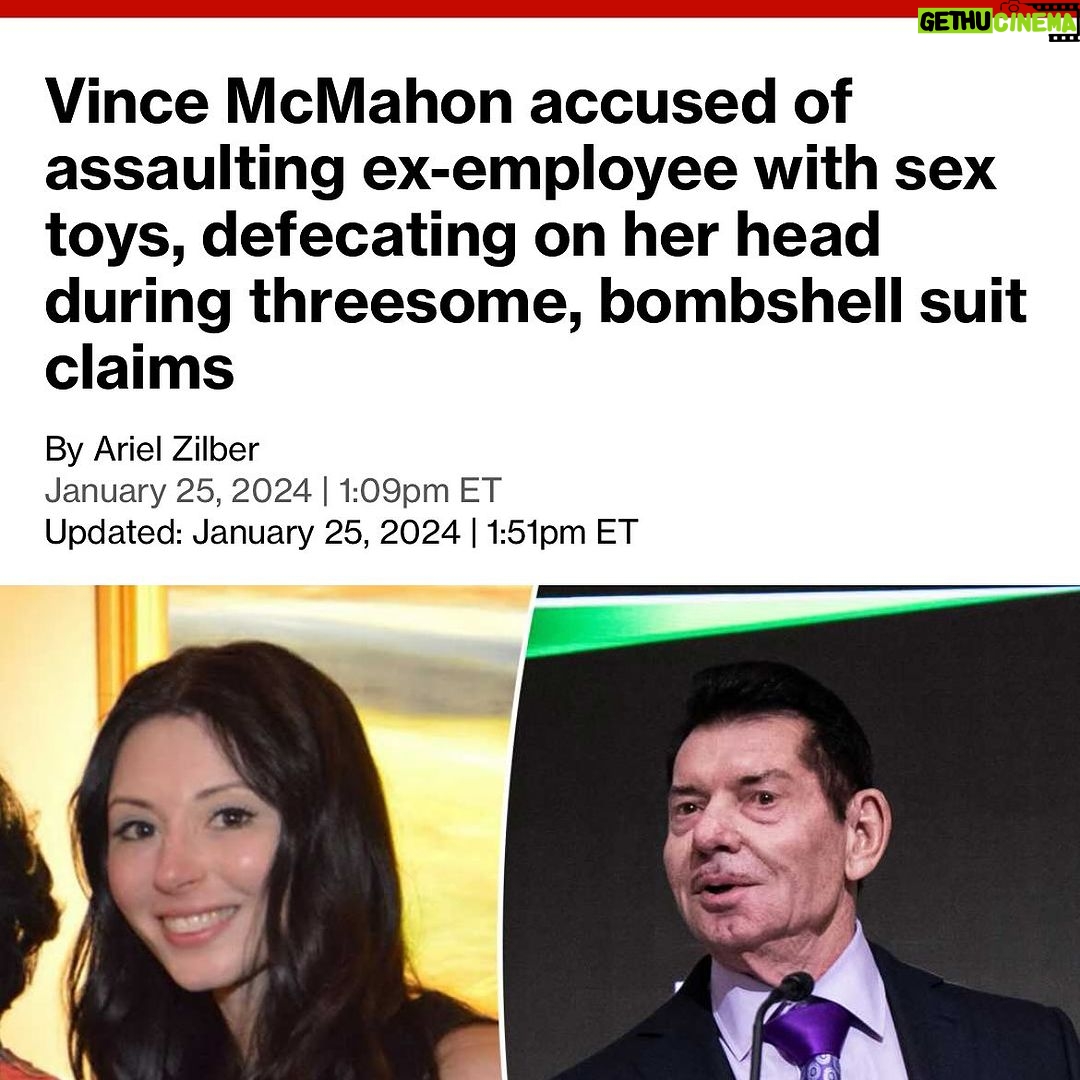
Task: Click the 1:09pm ET publish time
Action: pos(419,491)
